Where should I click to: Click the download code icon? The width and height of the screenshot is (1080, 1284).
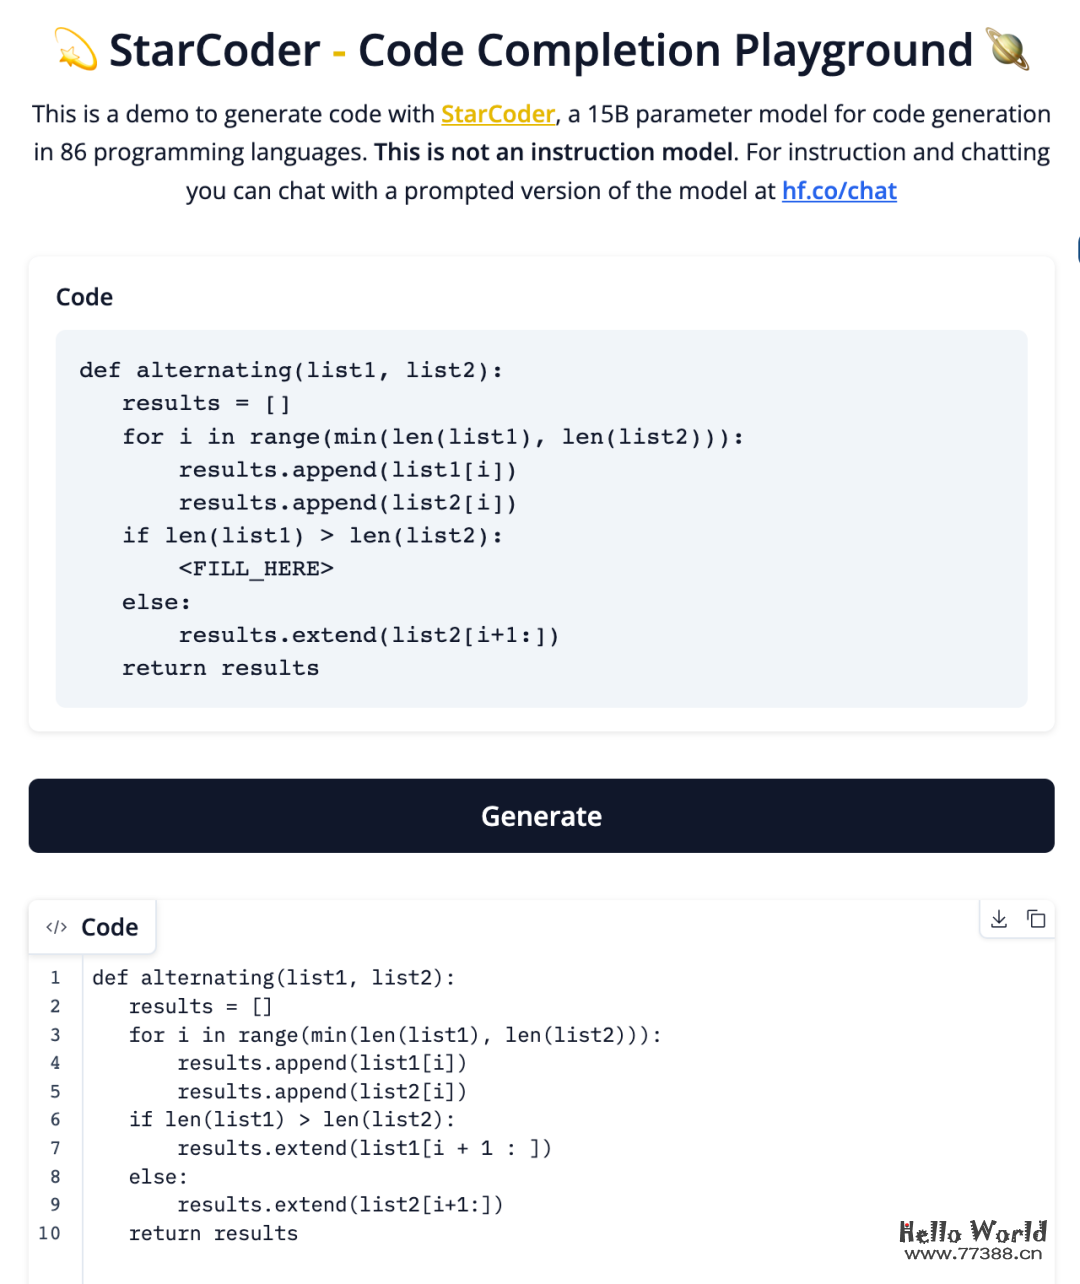click(998, 919)
